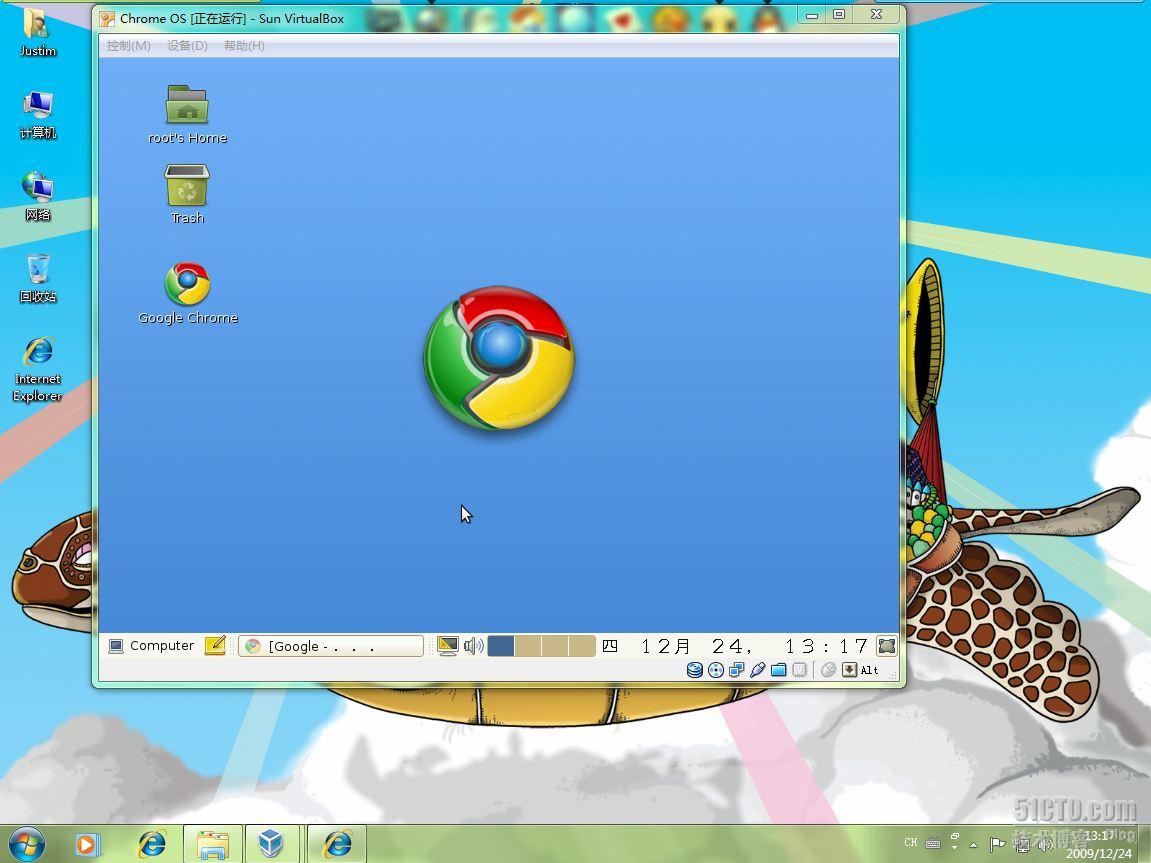This screenshot has height=863, width=1151.
Task: Maximize the VirtualBox window
Action: click(839, 15)
